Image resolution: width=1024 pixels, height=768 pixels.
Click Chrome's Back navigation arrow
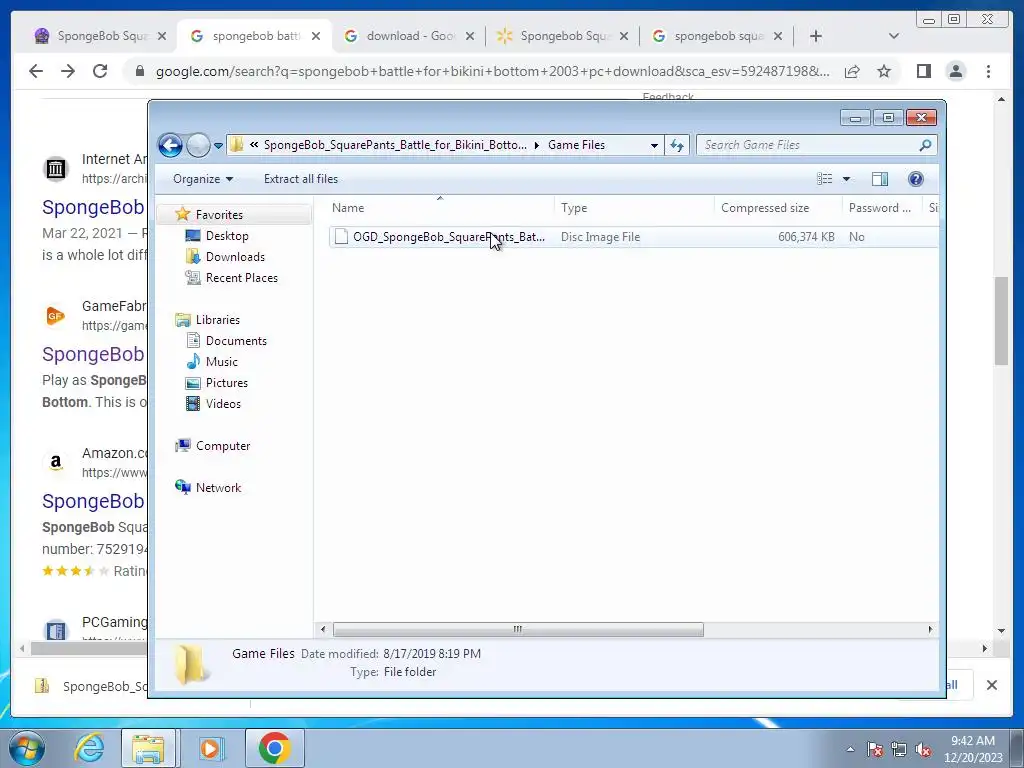[36, 71]
